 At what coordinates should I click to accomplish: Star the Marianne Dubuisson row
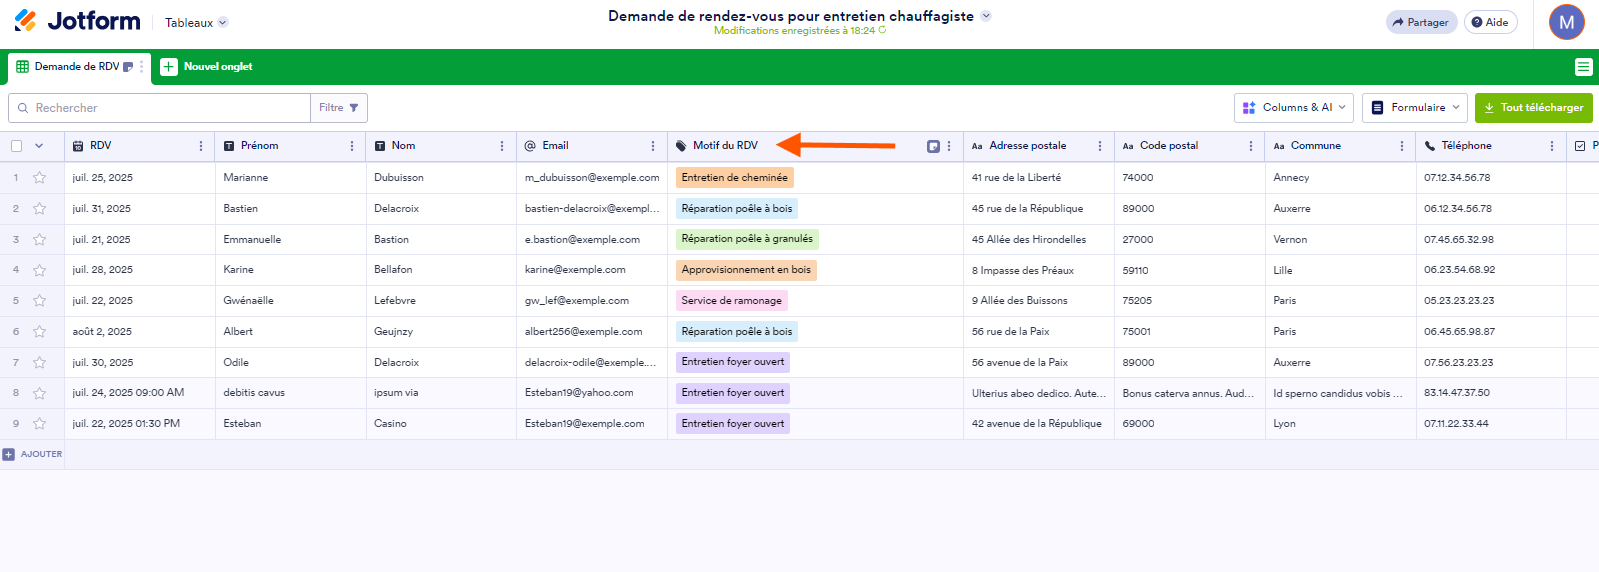coord(40,178)
